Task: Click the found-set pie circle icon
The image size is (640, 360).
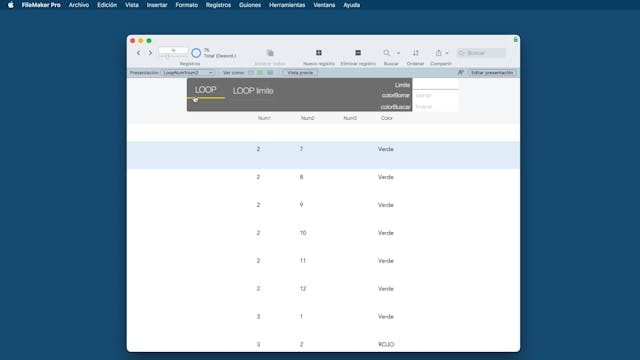Action: tap(196, 53)
